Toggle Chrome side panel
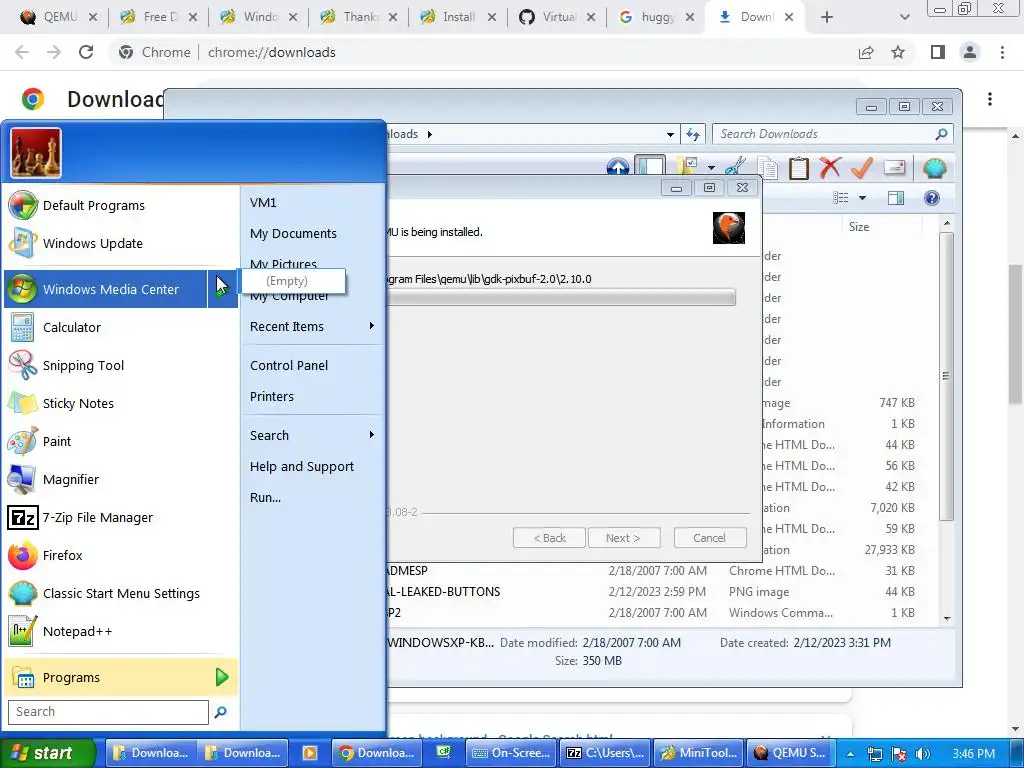1024x768 pixels. 938,52
